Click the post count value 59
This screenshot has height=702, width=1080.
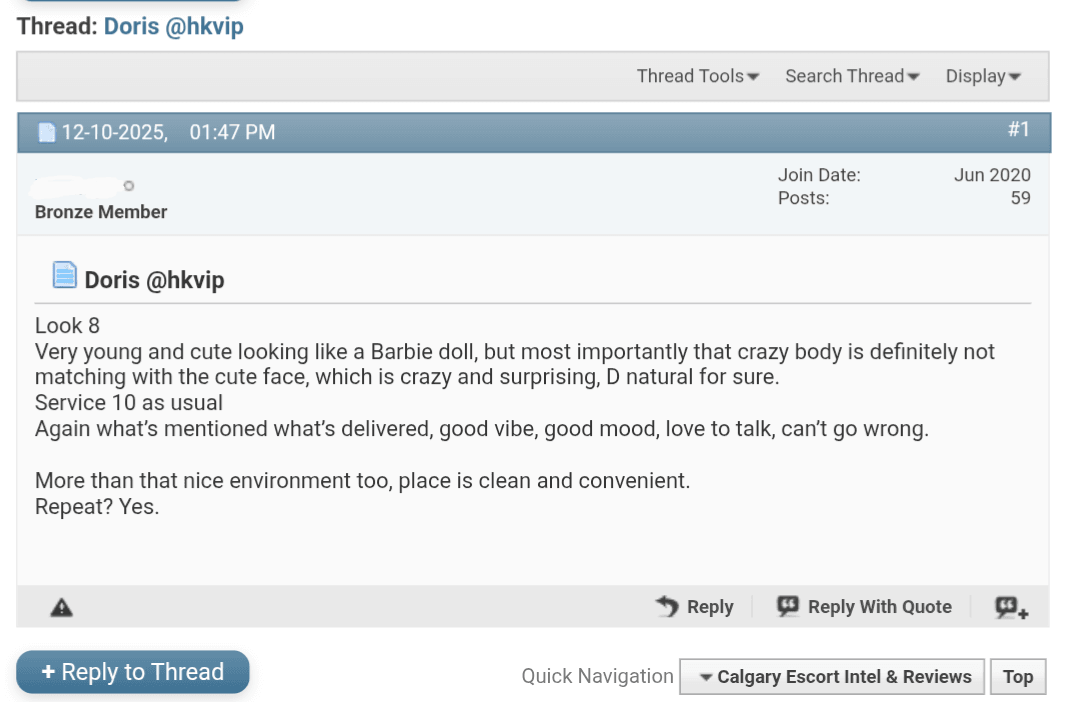pyautogui.click(x=1020, y=198)
